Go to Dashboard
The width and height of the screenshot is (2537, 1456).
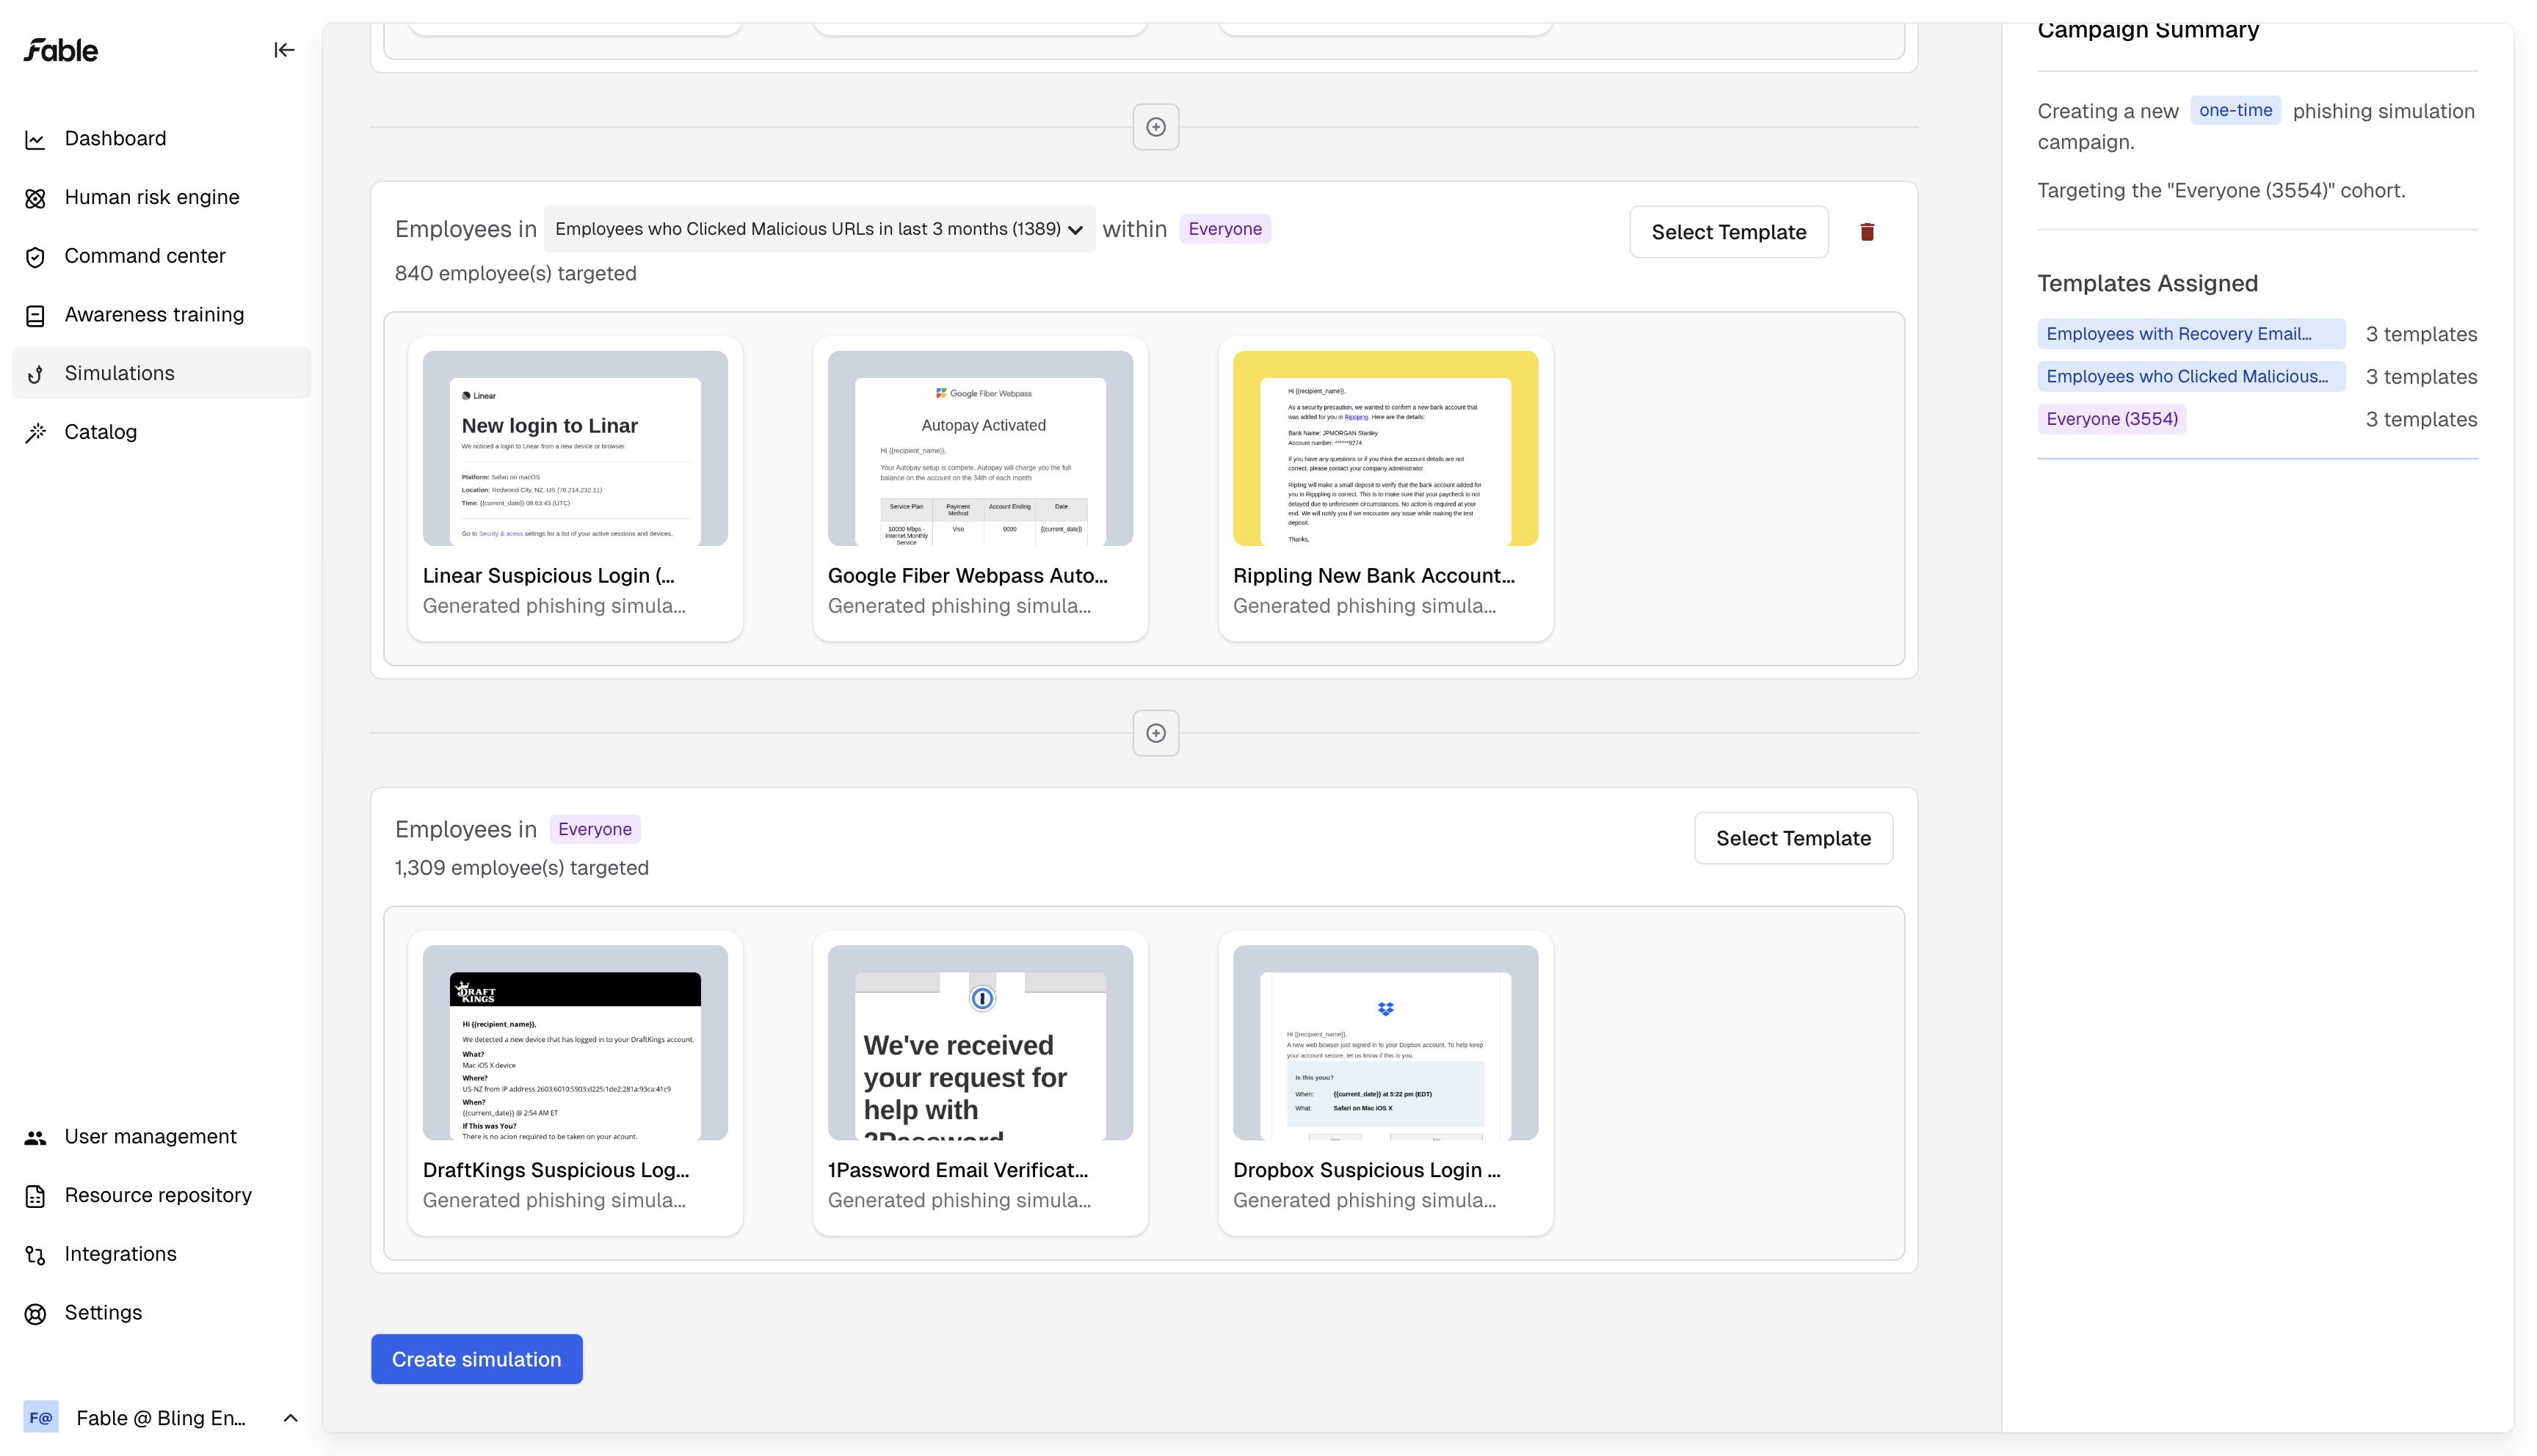click(161, 139)
